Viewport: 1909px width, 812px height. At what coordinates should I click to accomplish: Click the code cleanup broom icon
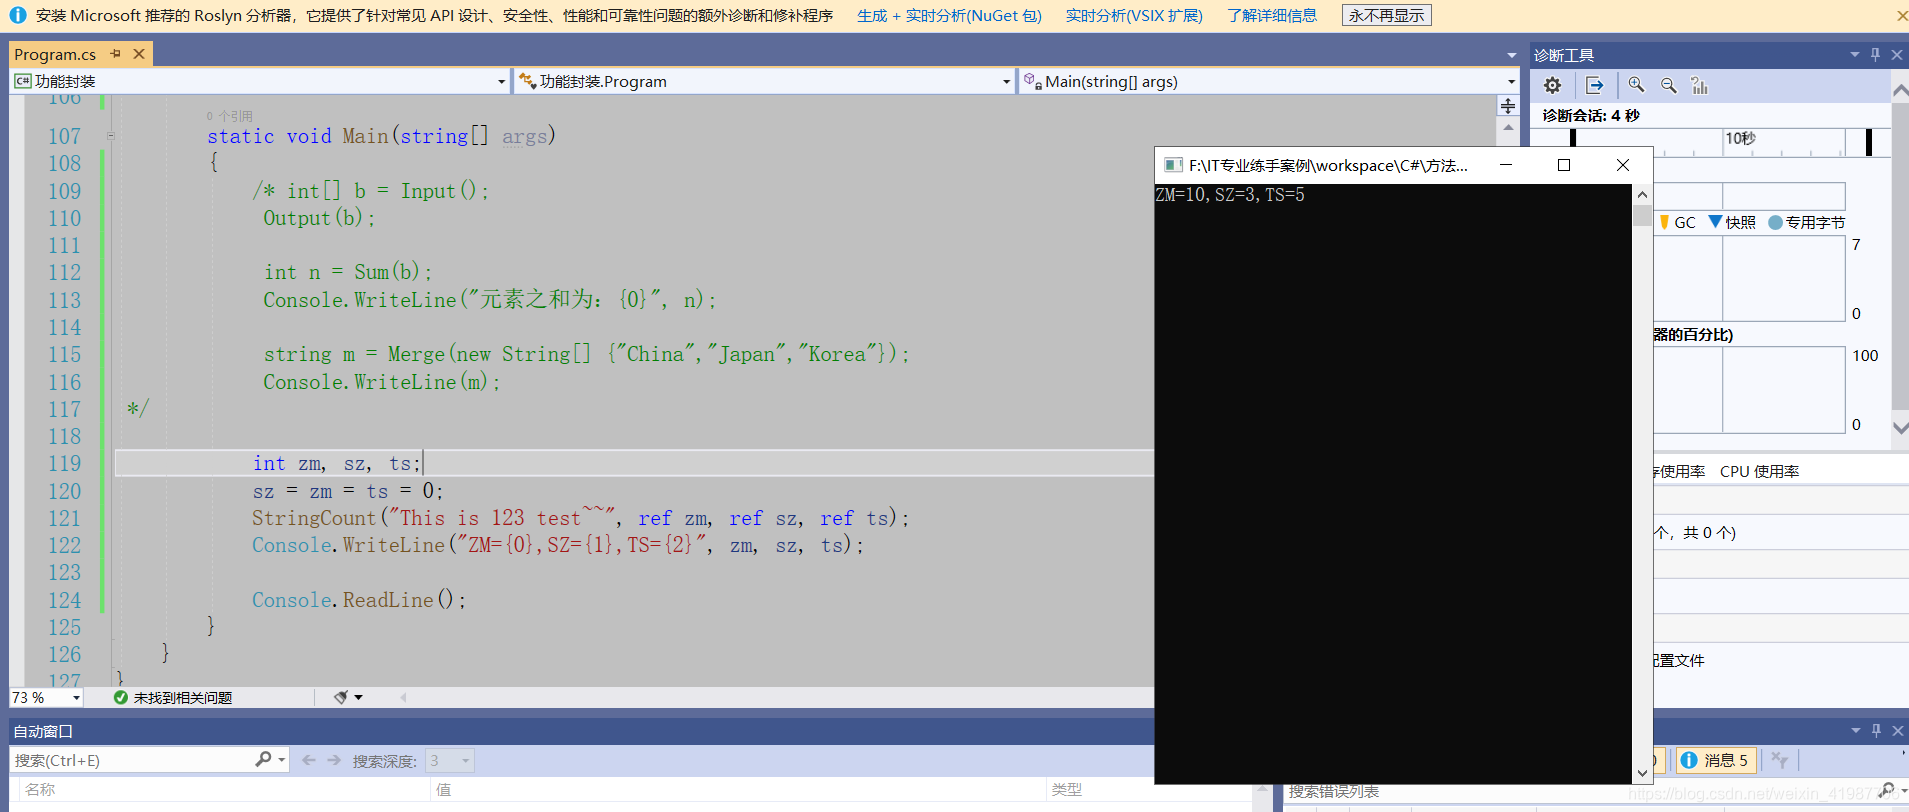point(341,697)
